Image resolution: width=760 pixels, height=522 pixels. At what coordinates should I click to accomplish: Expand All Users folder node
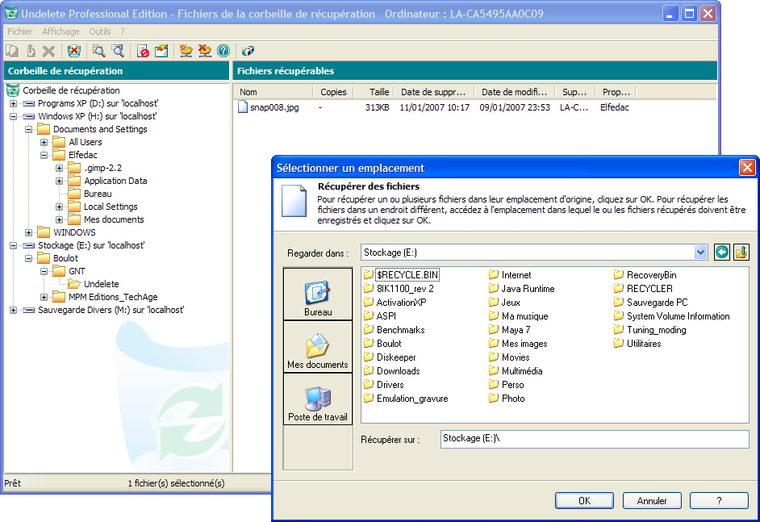[44, 142]
